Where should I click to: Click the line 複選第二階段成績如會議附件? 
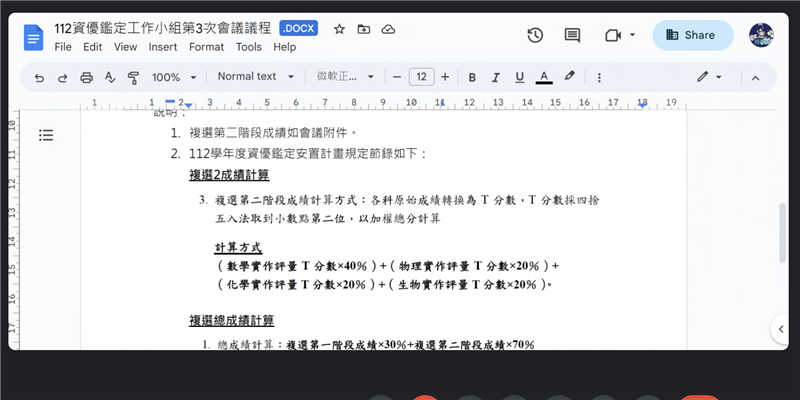(272, 133)
